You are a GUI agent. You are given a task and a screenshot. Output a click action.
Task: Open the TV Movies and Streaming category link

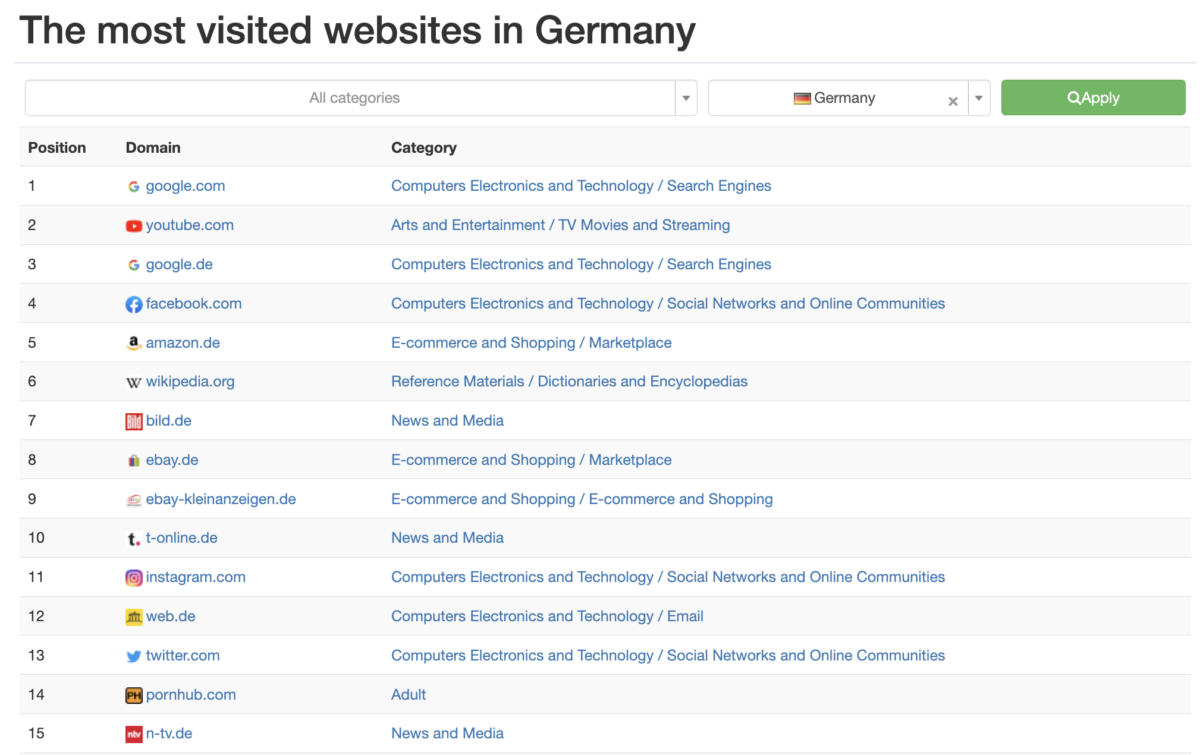tap(560, 225)
